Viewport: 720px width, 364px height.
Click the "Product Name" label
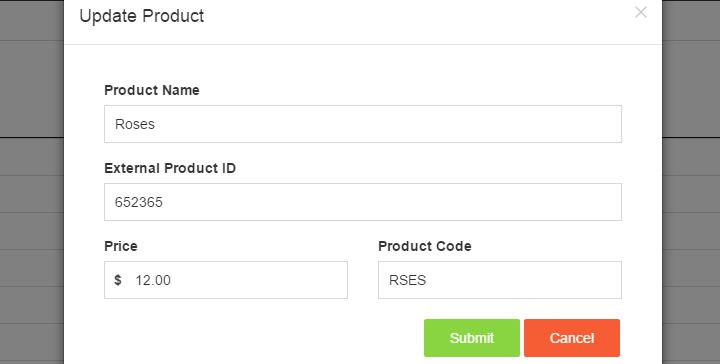click(152, 90)
